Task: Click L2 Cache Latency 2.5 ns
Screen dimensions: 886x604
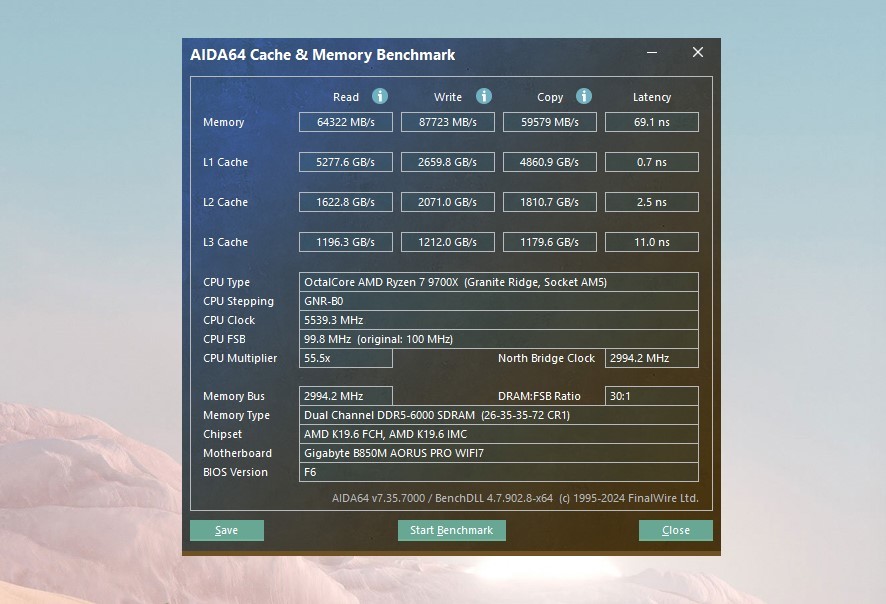Action: pyautogui.click(x=652, y=202)
